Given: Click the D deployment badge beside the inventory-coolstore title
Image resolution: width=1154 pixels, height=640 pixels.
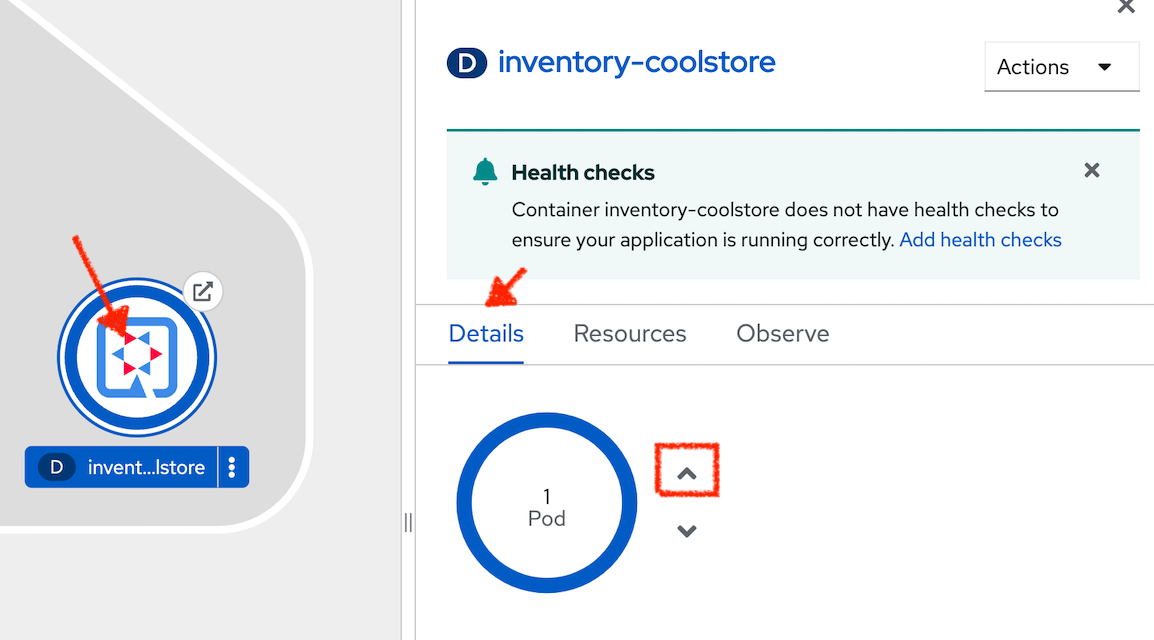Looking at the screenshot, I should [x=467, y=63].
